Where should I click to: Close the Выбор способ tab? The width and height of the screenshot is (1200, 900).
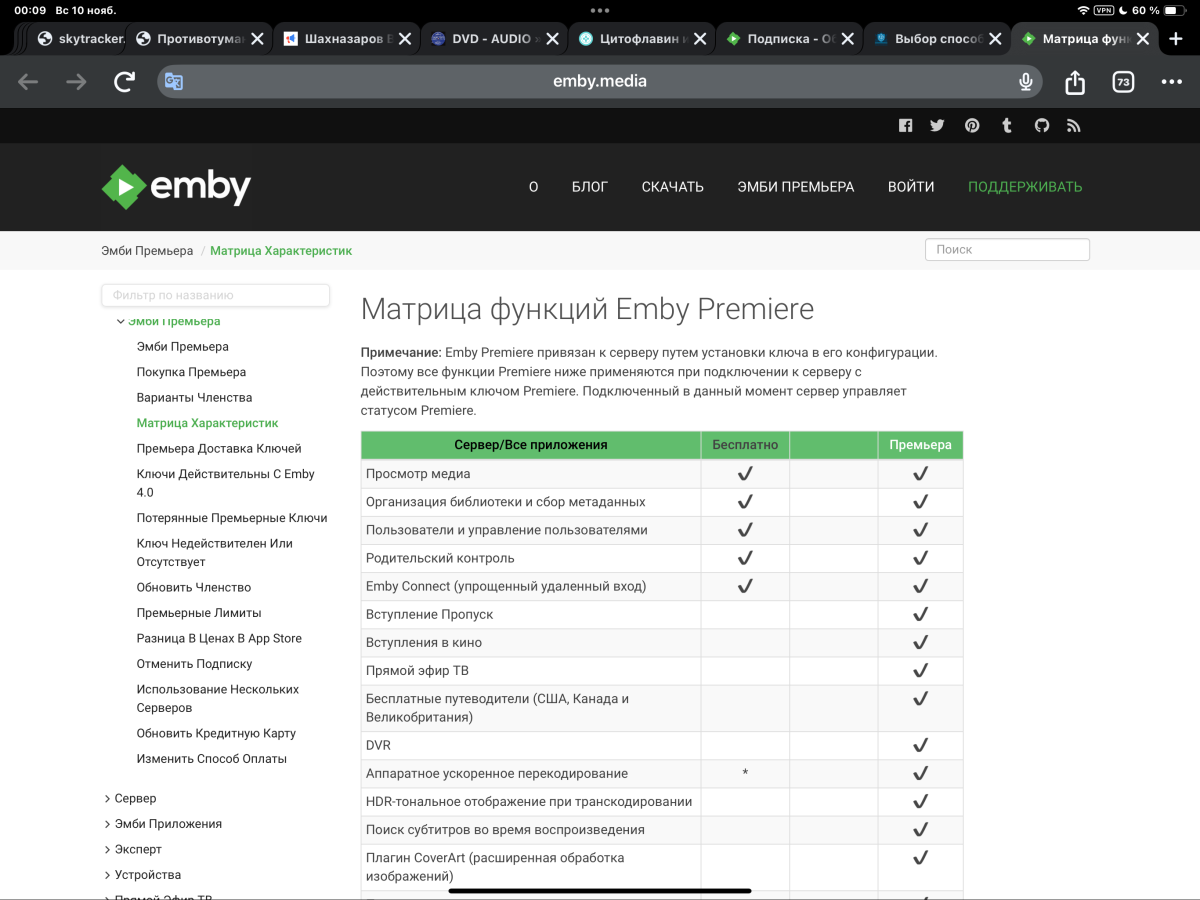pos(996,39)
